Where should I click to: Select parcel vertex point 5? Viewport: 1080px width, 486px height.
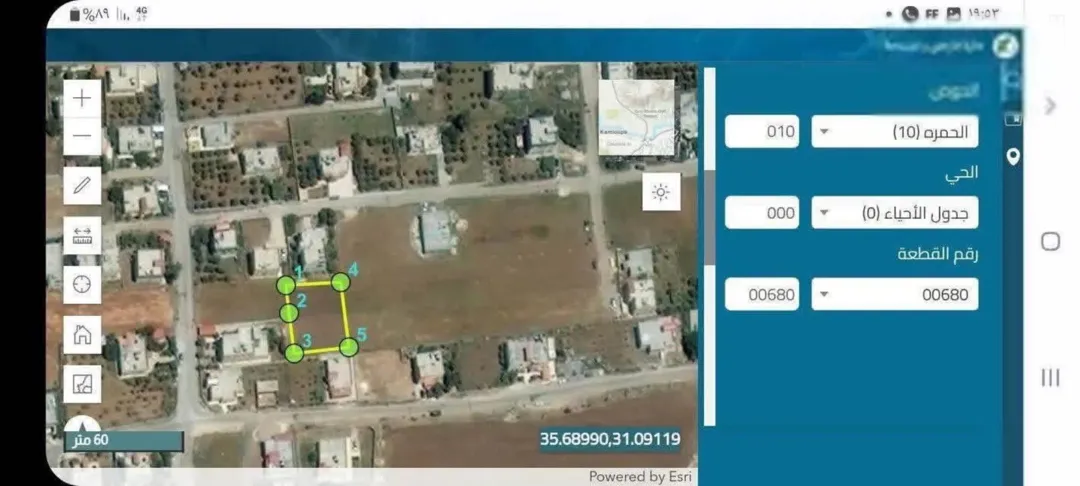pyautogui.click(x=349, y=347)
